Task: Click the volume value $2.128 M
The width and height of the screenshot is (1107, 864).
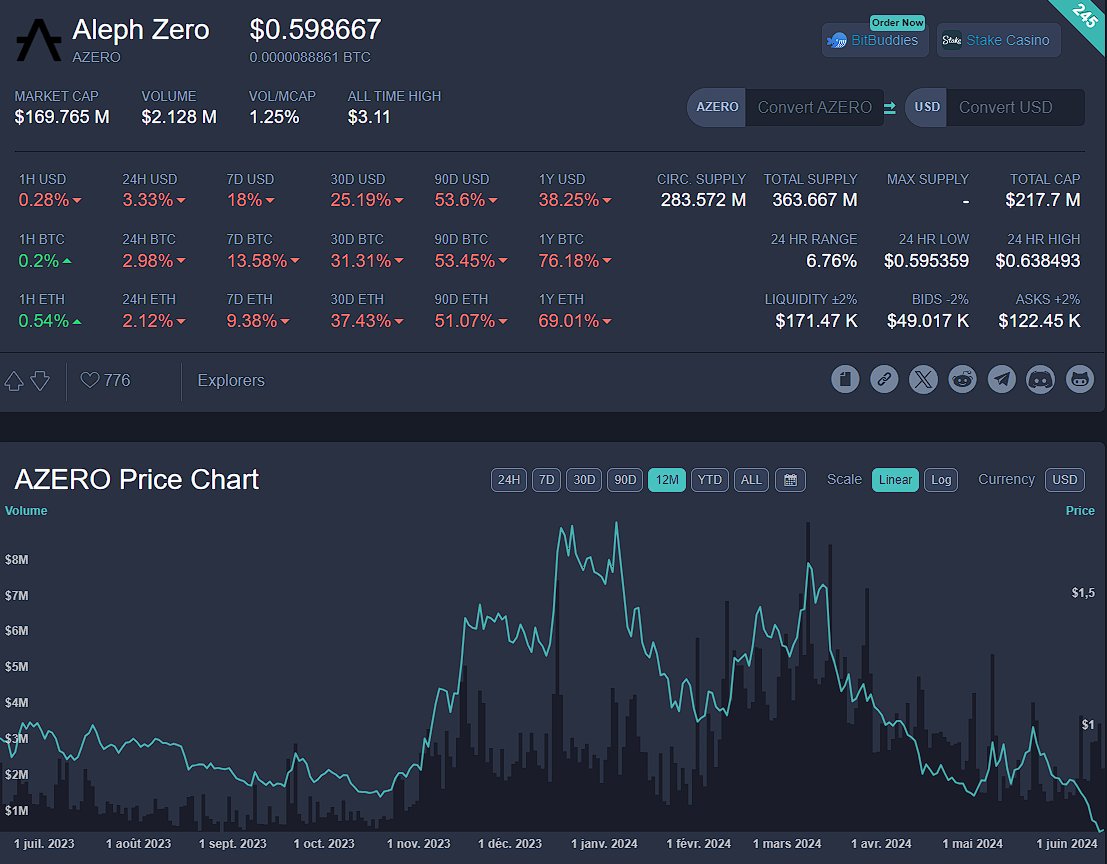Action: (179, 117)
